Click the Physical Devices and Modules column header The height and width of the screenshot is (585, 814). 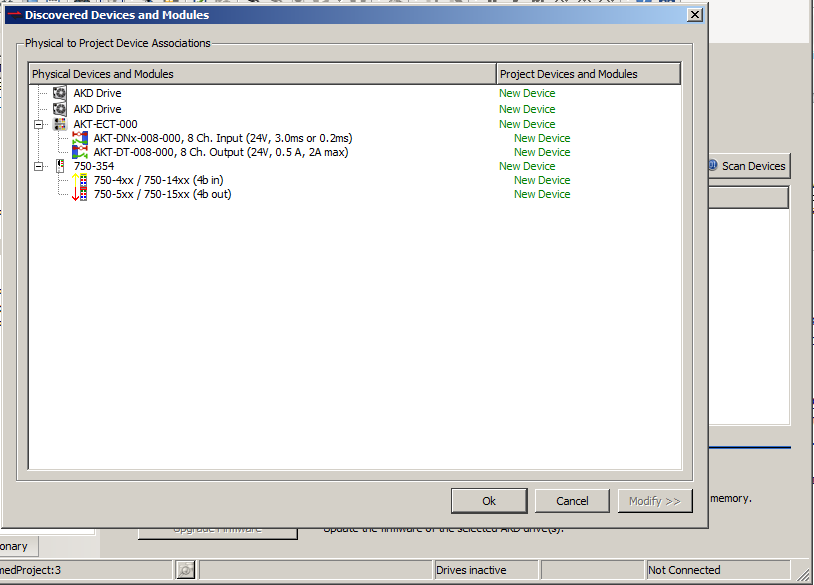tap(263, 74)
